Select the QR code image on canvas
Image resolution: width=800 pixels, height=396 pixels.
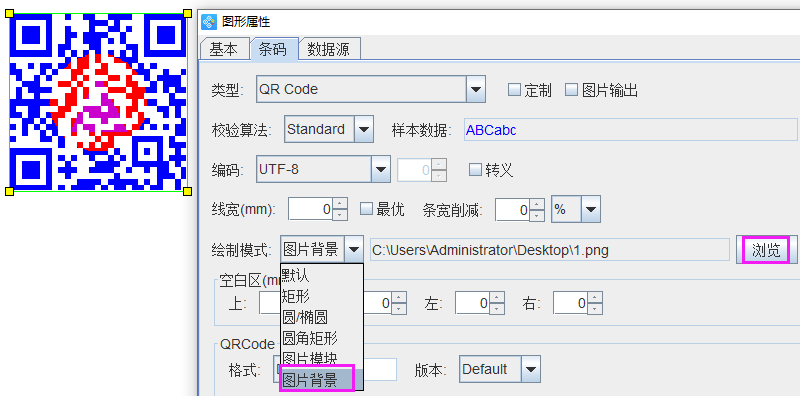tap(98, 102)
